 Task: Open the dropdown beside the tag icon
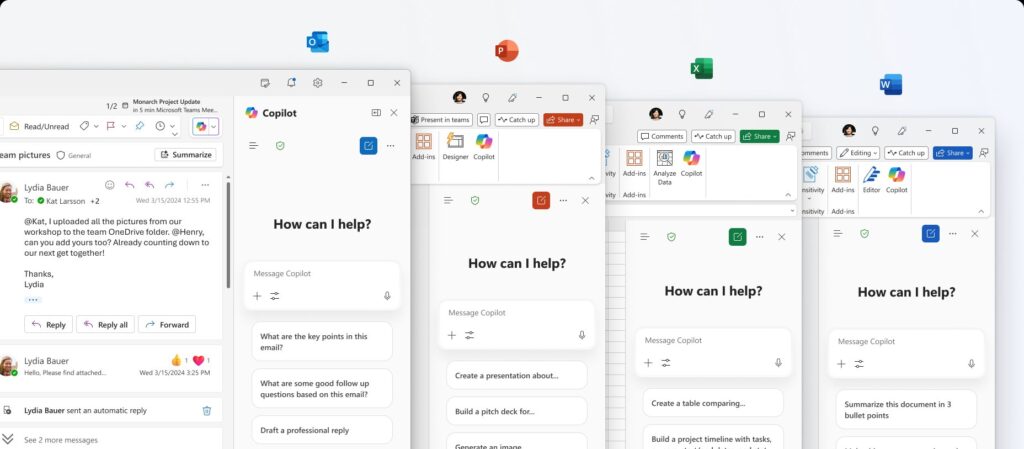tap(96, 127)
